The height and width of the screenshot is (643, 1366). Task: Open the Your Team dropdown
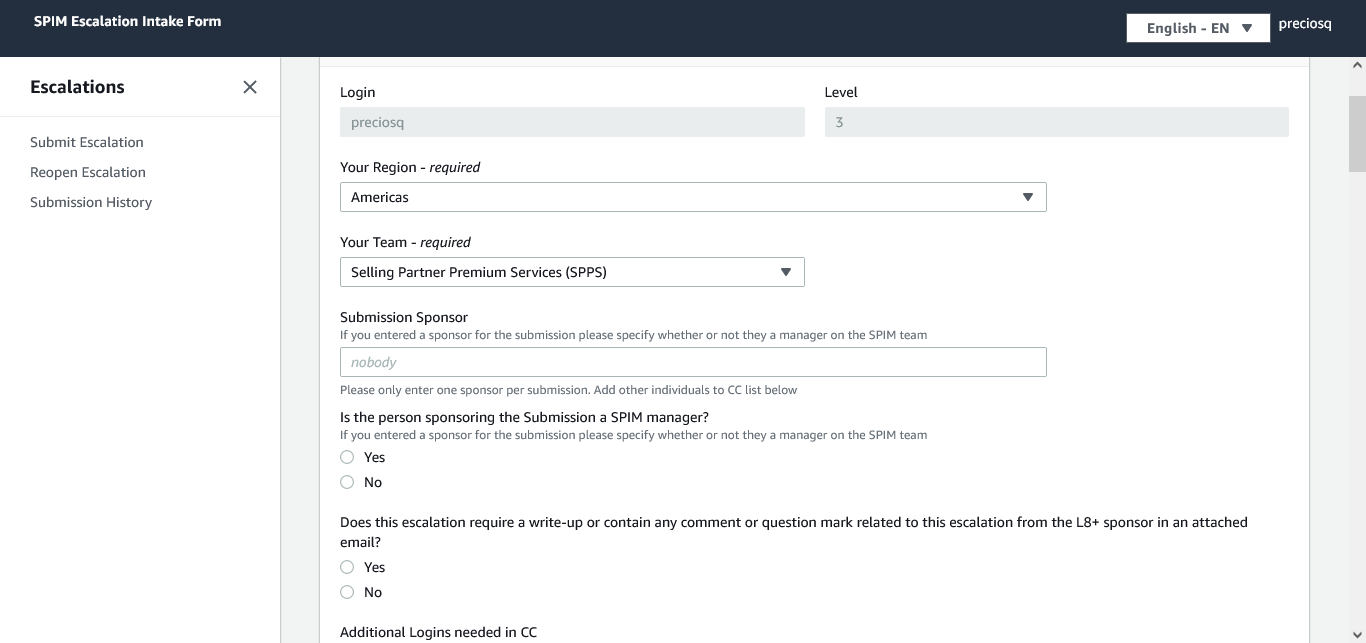point(571,272)
